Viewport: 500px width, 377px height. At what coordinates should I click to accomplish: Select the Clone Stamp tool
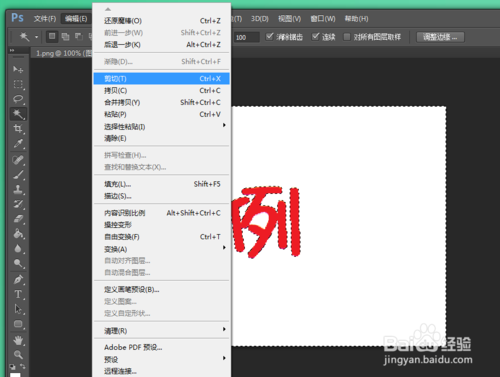(18, 190)
